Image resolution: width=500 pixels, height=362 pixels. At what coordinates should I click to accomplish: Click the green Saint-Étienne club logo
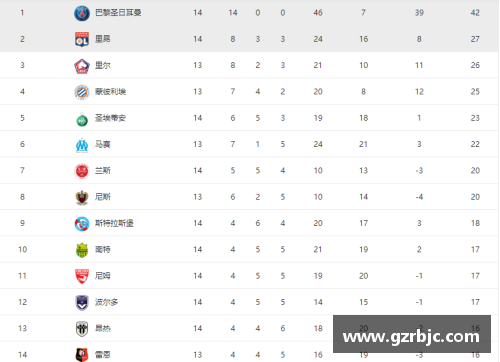pos(82,119)
